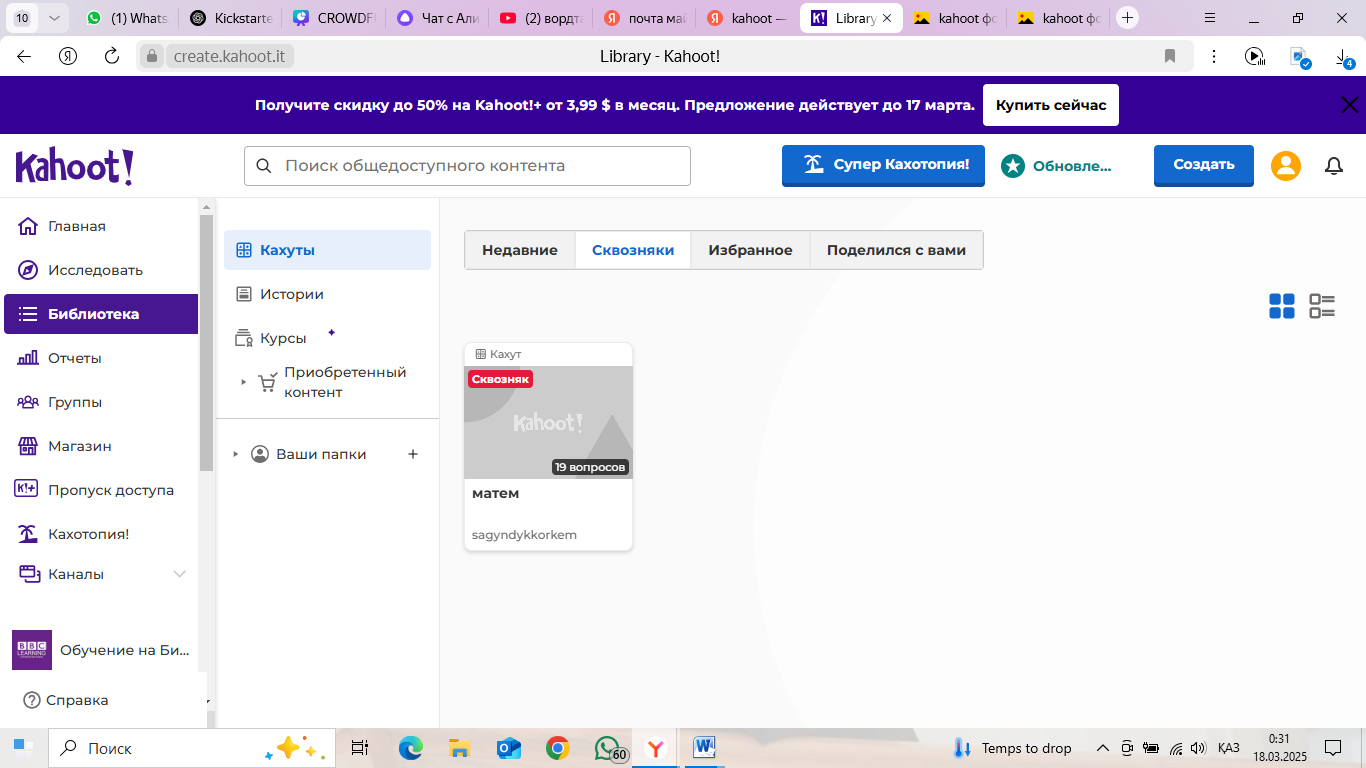This screenshot has height=768, width=1366.
Task: Open Outlook from taskbar
Action: click(508, 748)
